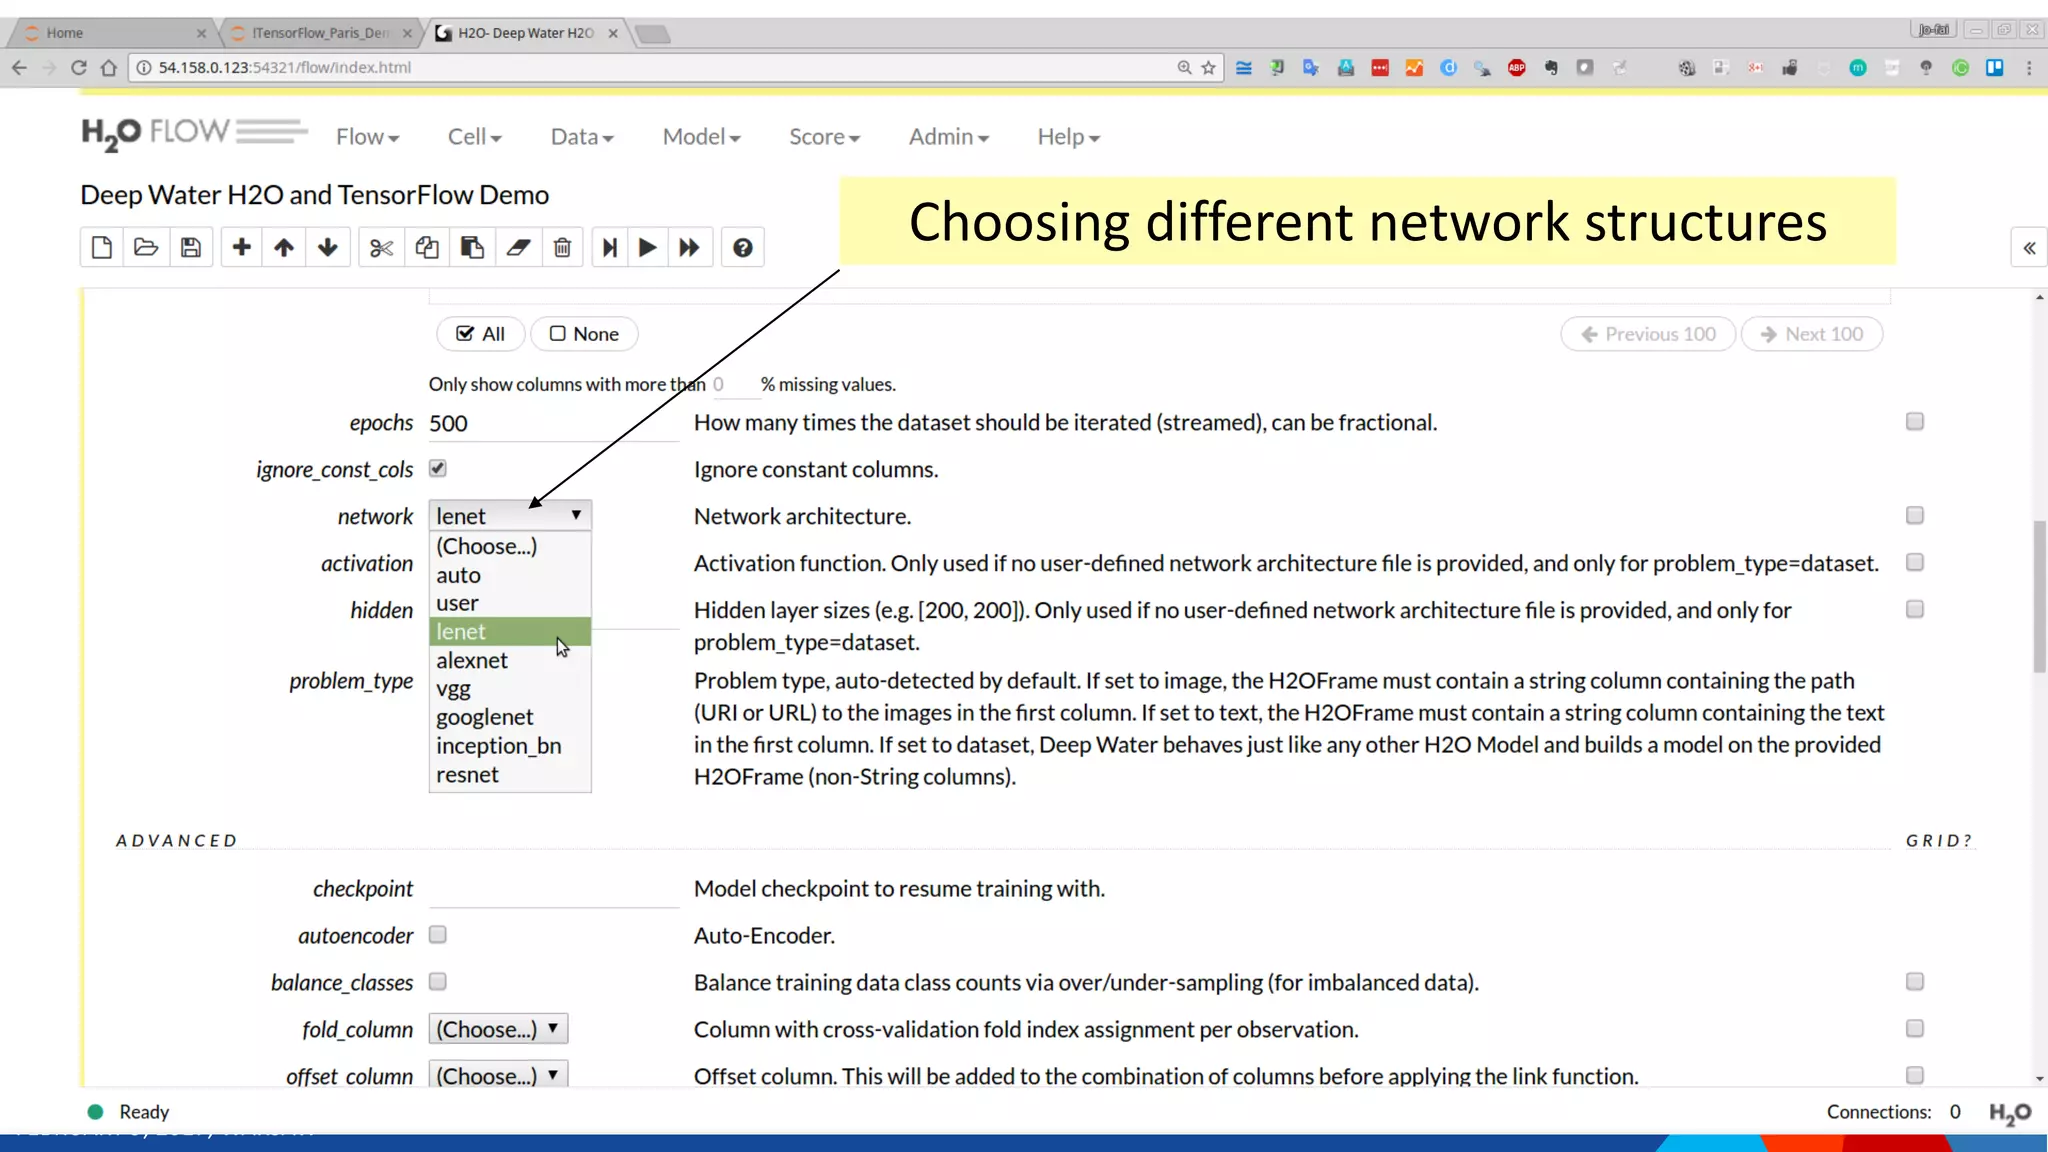
Task: Click the Previous 100 button
Action: tap(1648, 334)
